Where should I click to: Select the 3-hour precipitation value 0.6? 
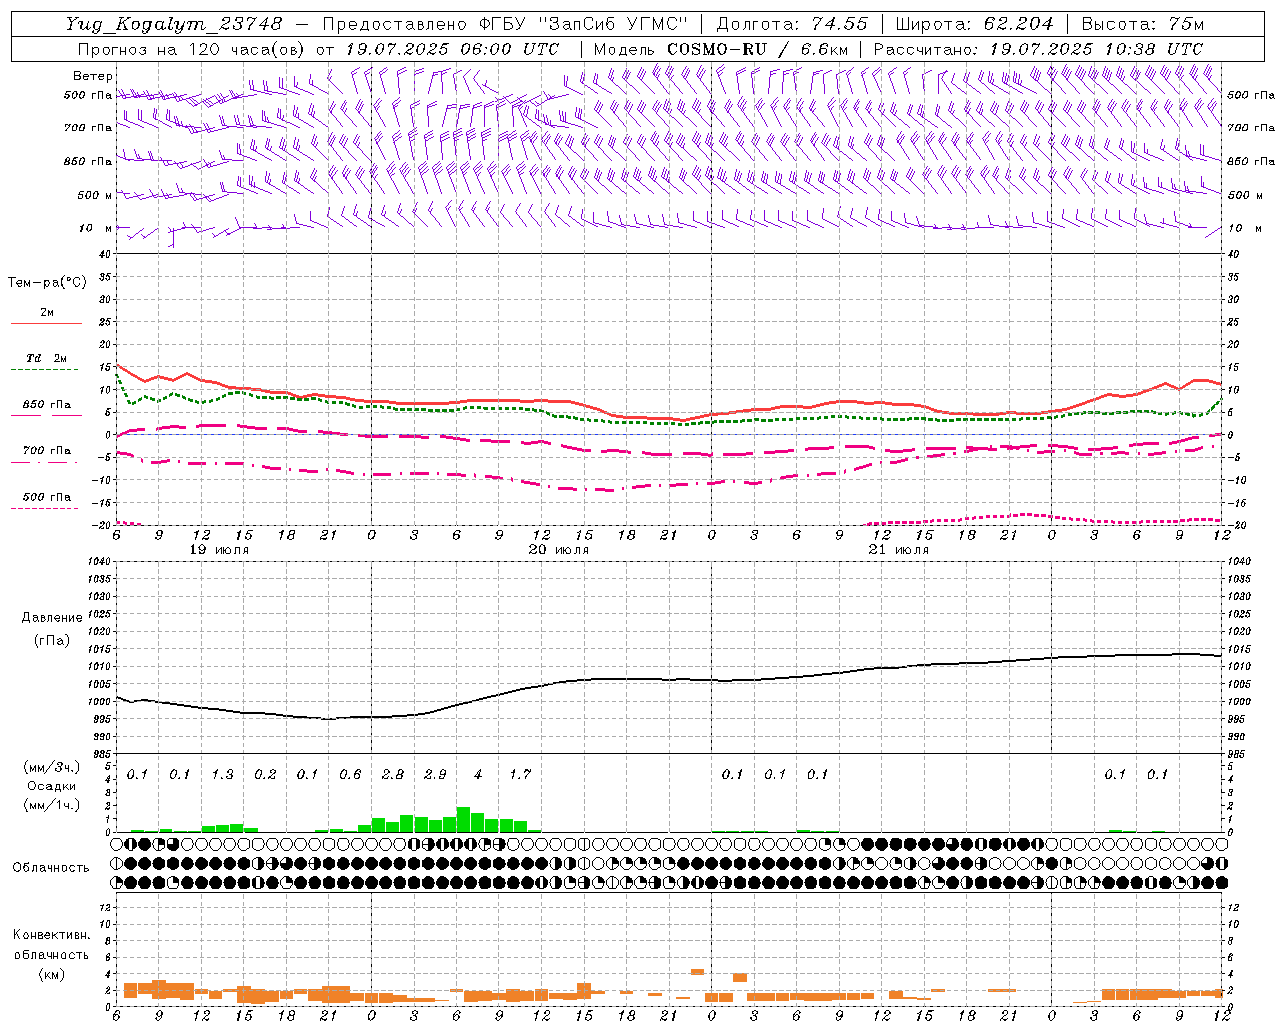pyautogui.click(x=350, y=775)
